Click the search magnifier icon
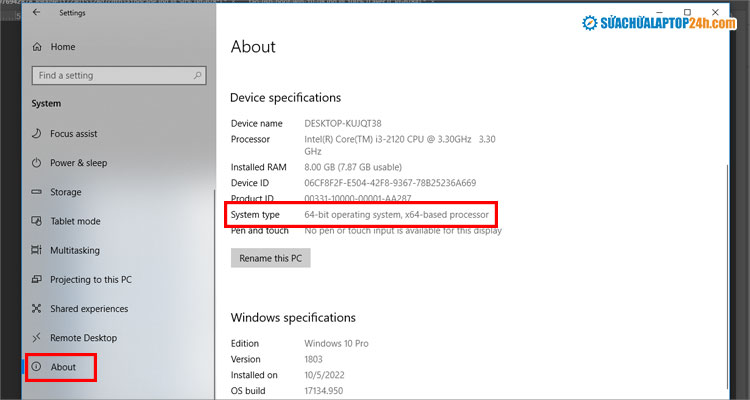This screenshot has width=750, height=400. 197,76
